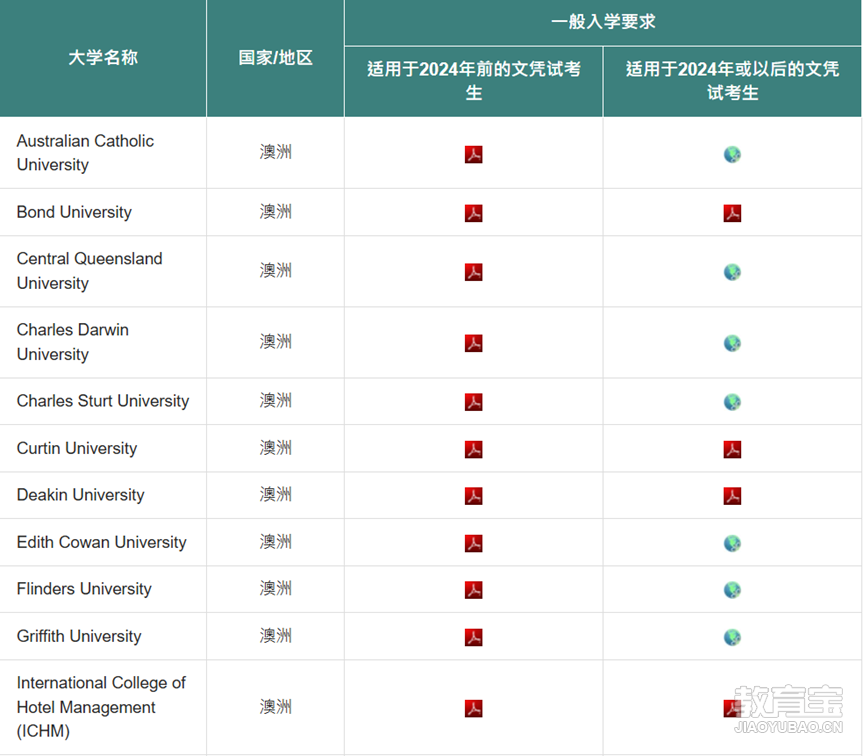Open pre-2024 PDF for Charles Darwin University

point(473,343)
